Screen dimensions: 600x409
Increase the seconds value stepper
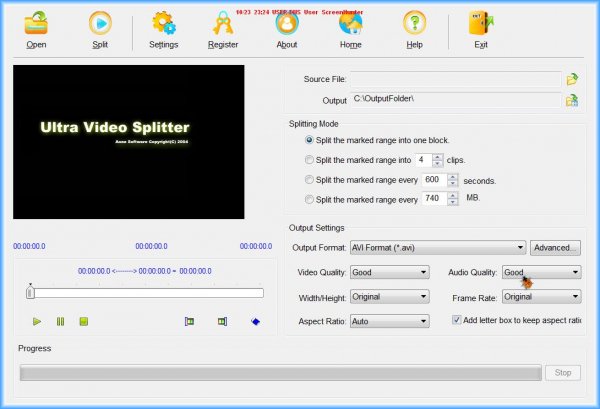pos(453,177)
